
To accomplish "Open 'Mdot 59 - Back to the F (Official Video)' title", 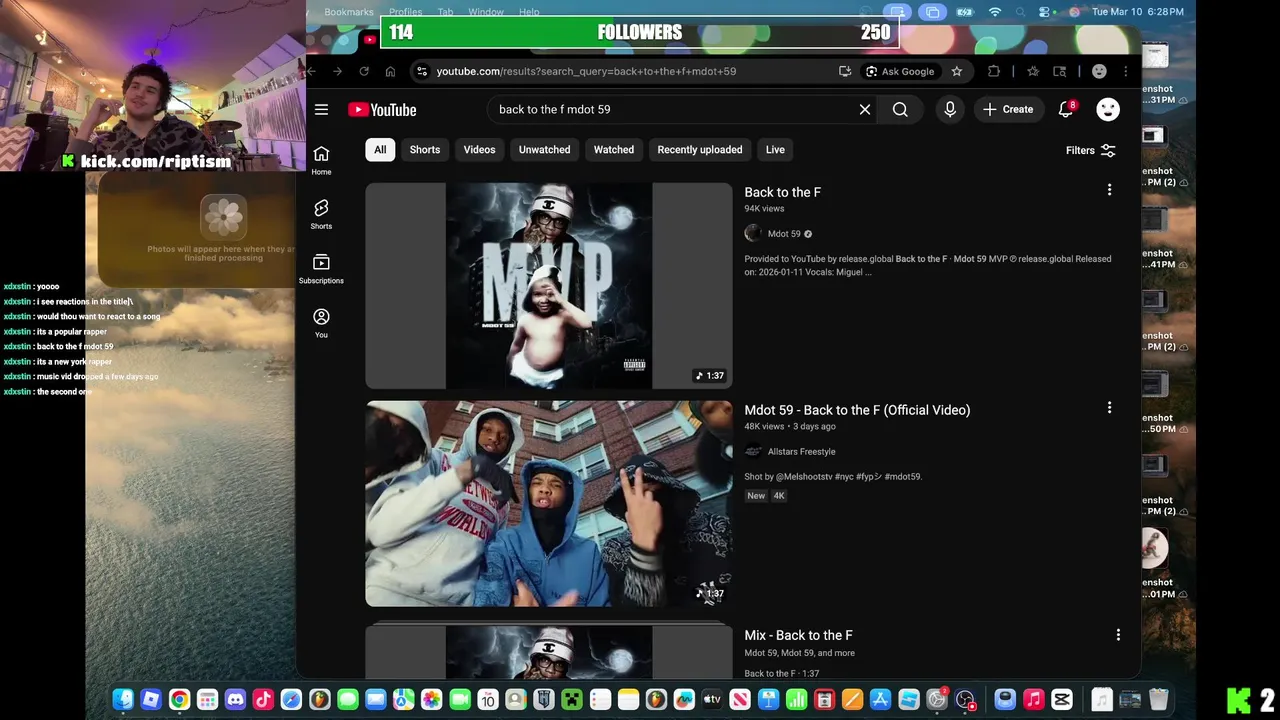I will (x=857, y=410).
